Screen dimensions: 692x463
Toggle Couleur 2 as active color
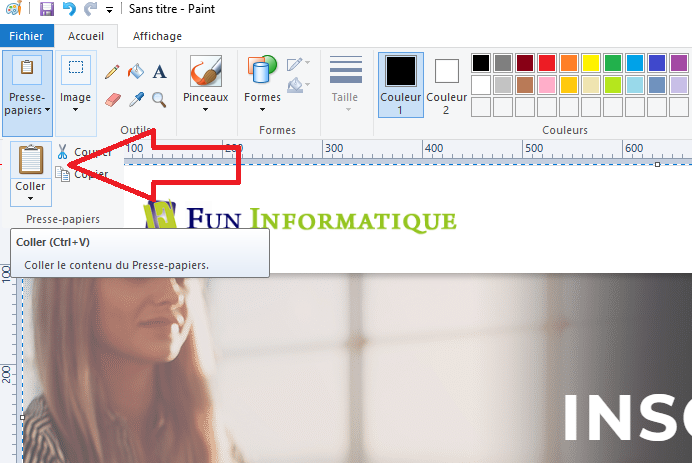pyautogui.click(x=446, y=84)
